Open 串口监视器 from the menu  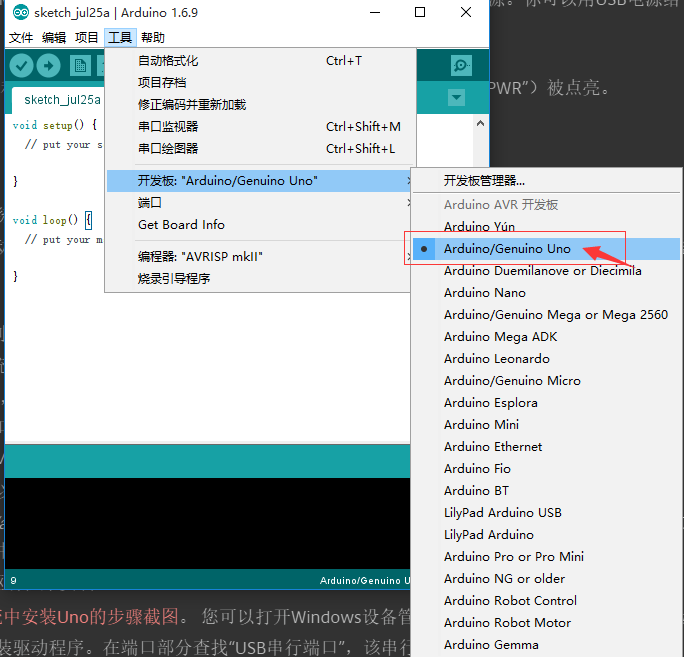(x=261, y=127)
